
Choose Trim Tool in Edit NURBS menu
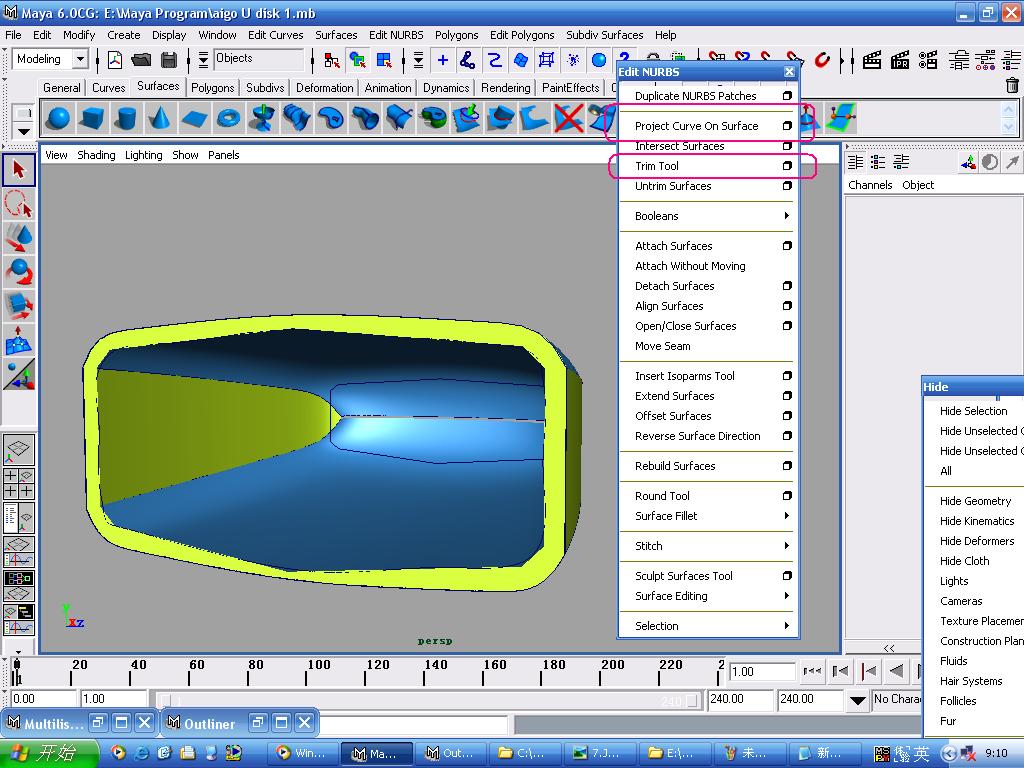pos(657,166)
